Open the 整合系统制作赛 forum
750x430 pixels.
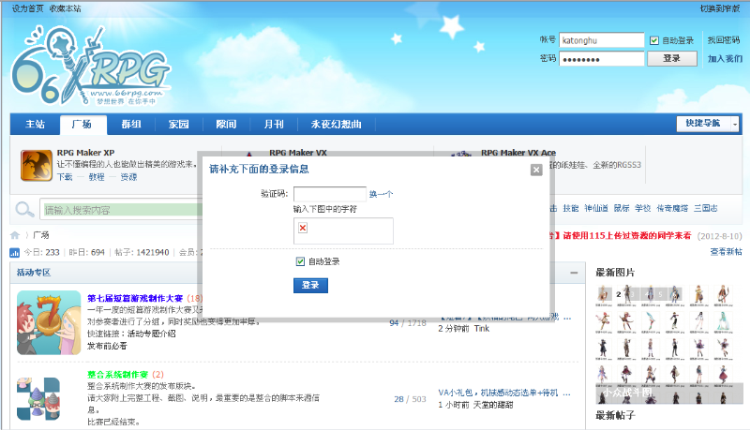point(118,375)
